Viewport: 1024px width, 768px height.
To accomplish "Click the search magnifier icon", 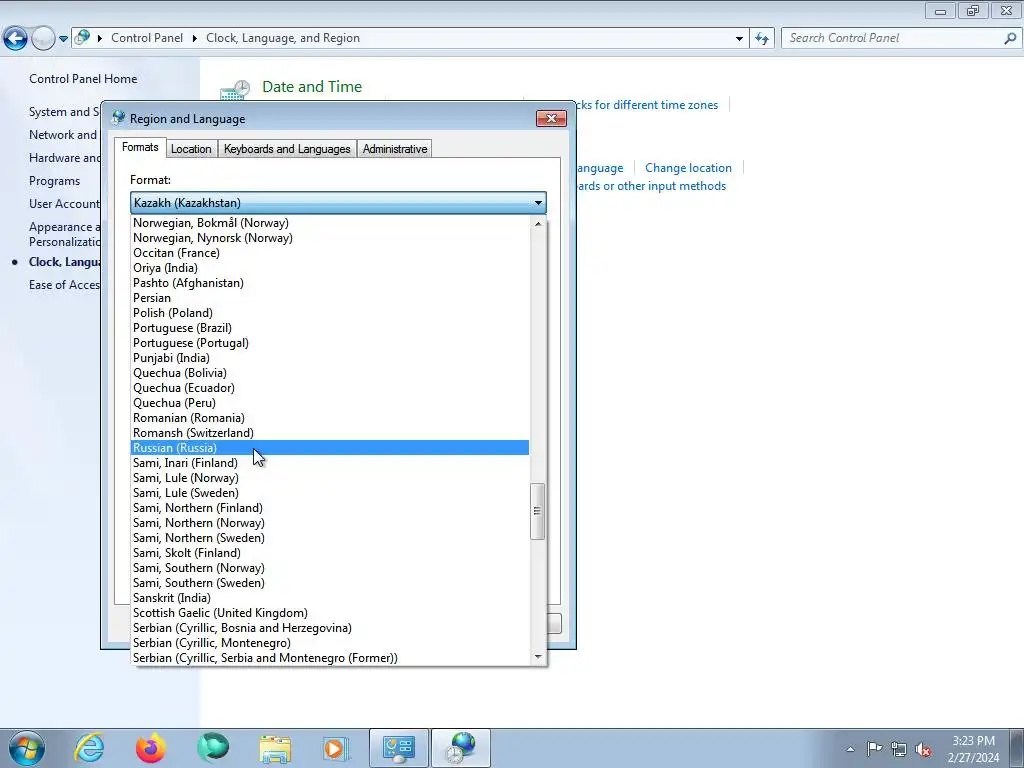I will point(1010,38).
